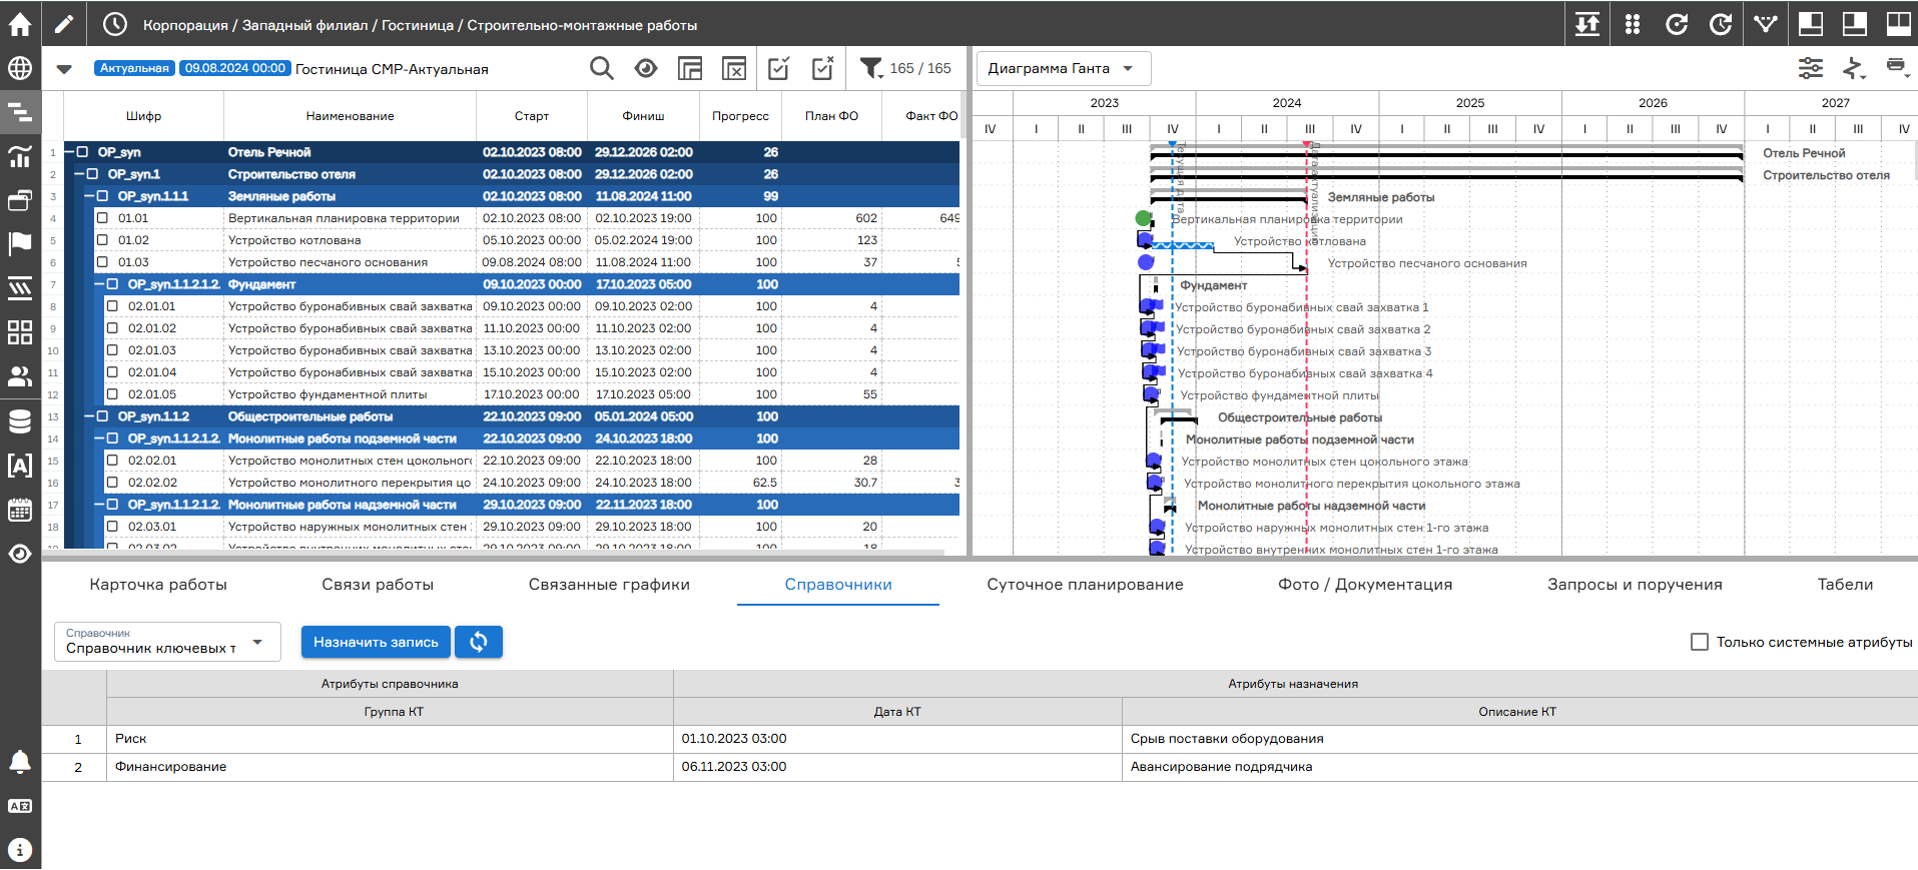Screen dimensions: 1918x870
Task: Check the box for row 02.01.01
Action: pyautogui.click(x=112, y=306)
